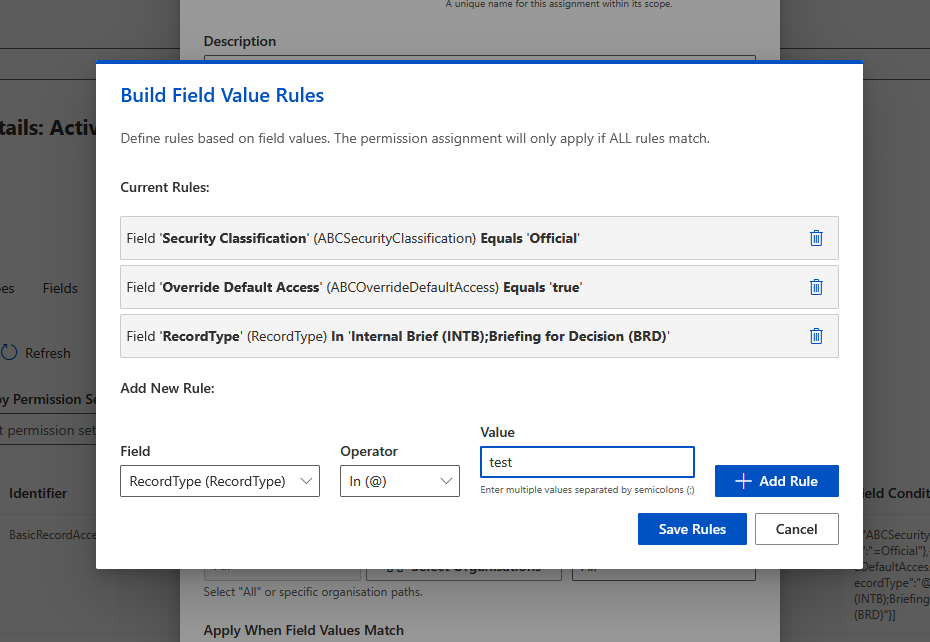Remove the RecordType rule via trash icon
Image resolution: width=930 pixels, height=642 pixels.
[x=816, y=336]
